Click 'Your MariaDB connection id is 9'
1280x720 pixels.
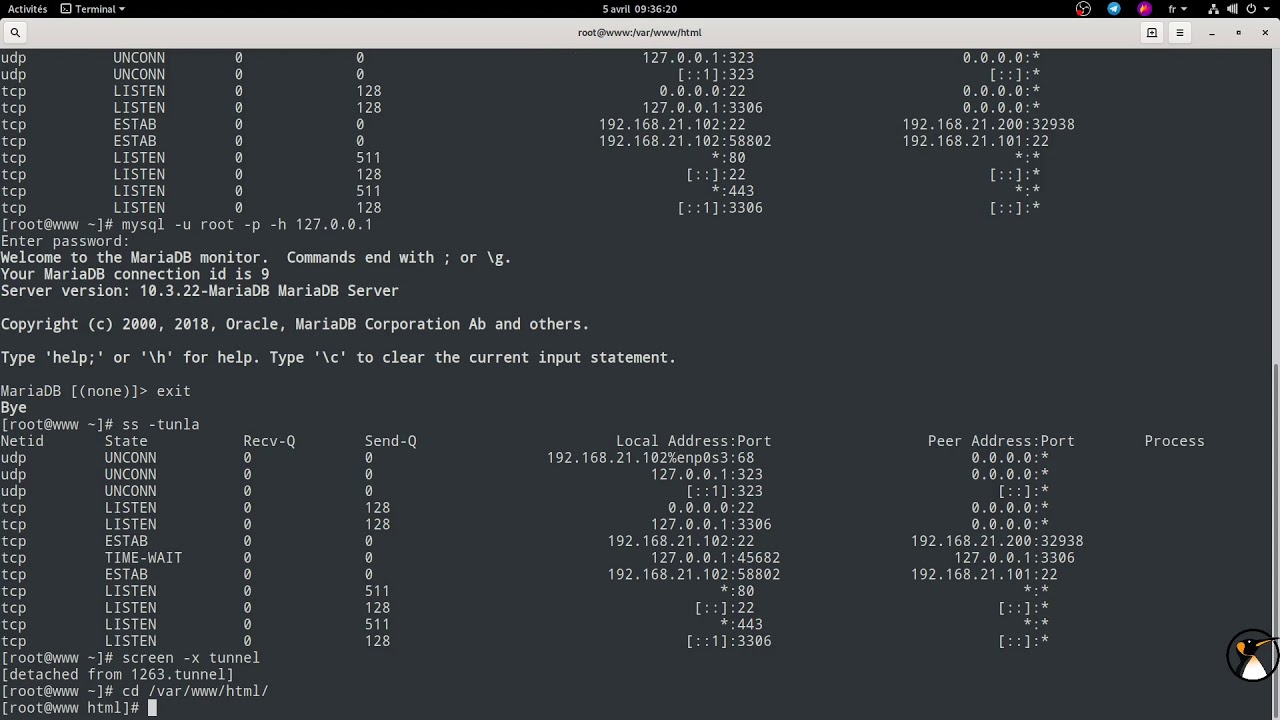[135, 274]
